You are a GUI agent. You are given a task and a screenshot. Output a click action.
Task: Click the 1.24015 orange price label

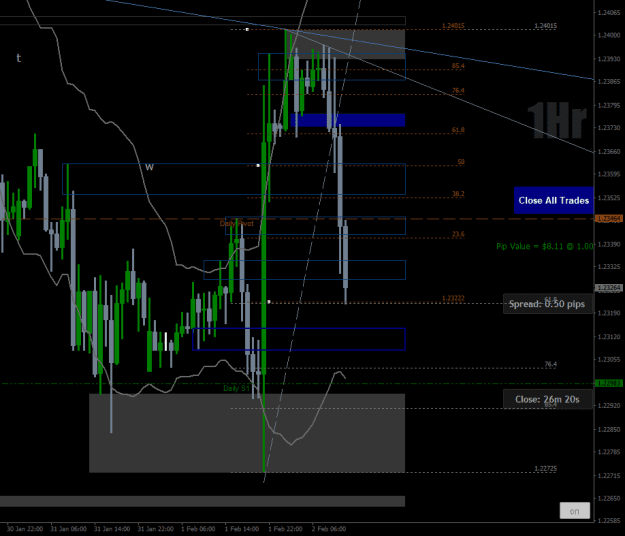[x=453, y=26]
